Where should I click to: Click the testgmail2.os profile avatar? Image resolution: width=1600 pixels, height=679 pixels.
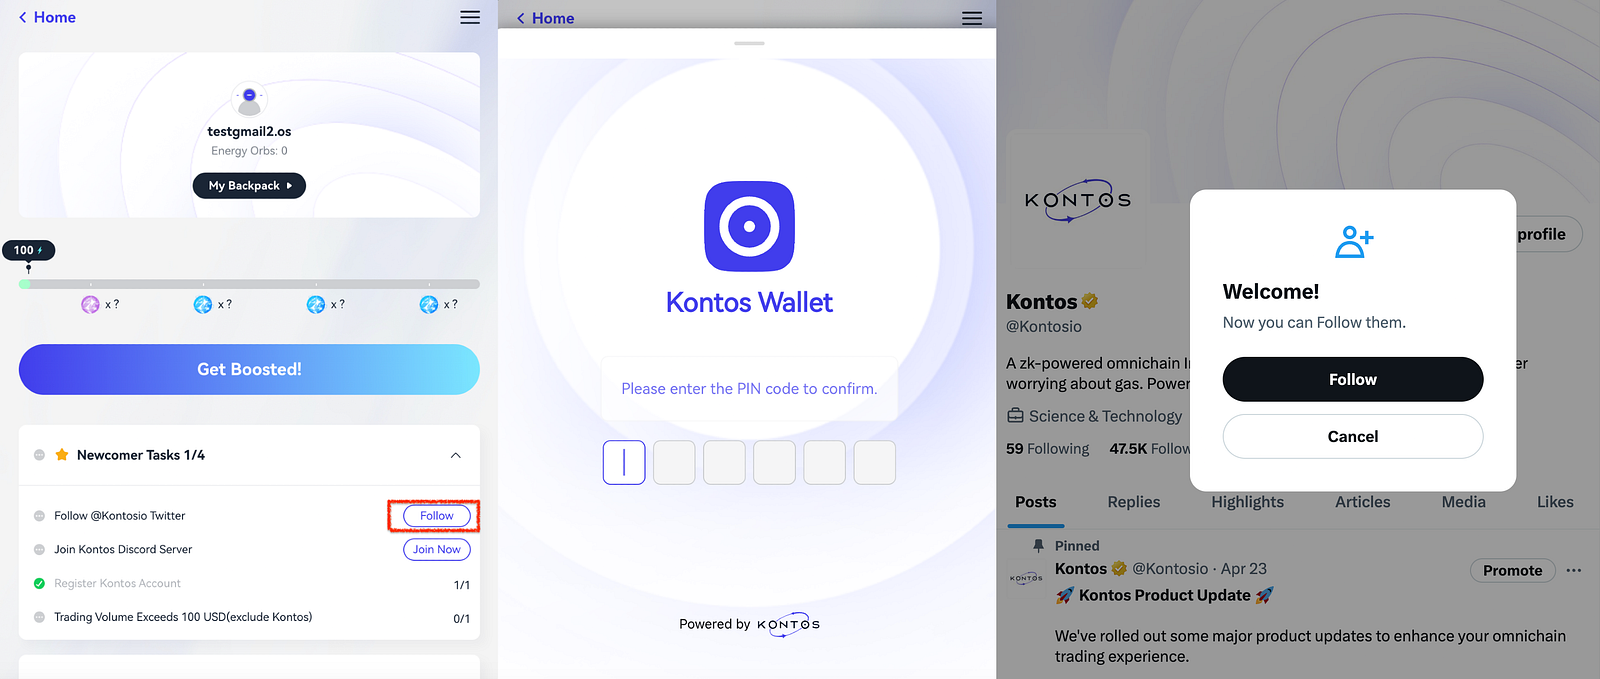[x=249, y=101]
